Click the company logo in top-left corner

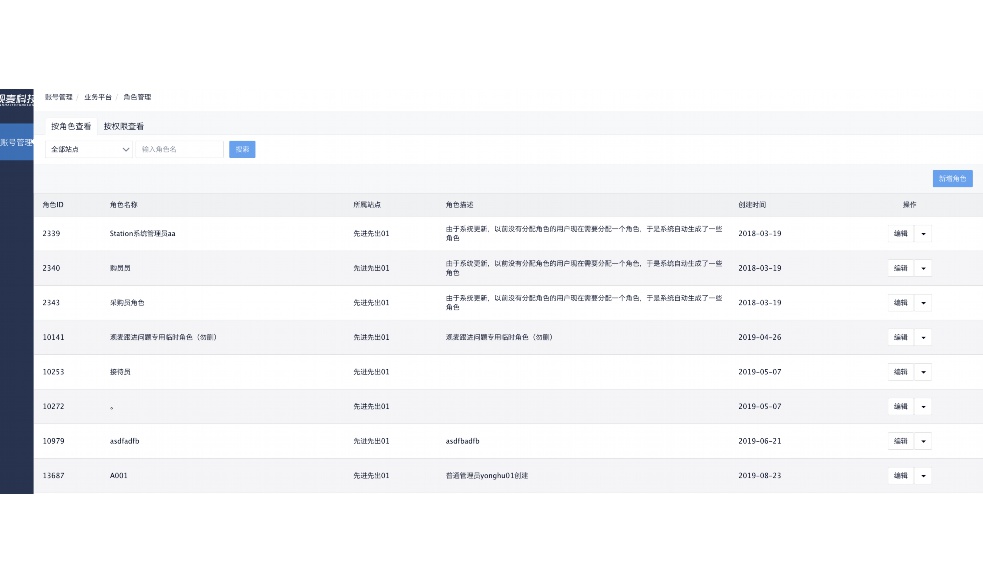tap(17, 98)
